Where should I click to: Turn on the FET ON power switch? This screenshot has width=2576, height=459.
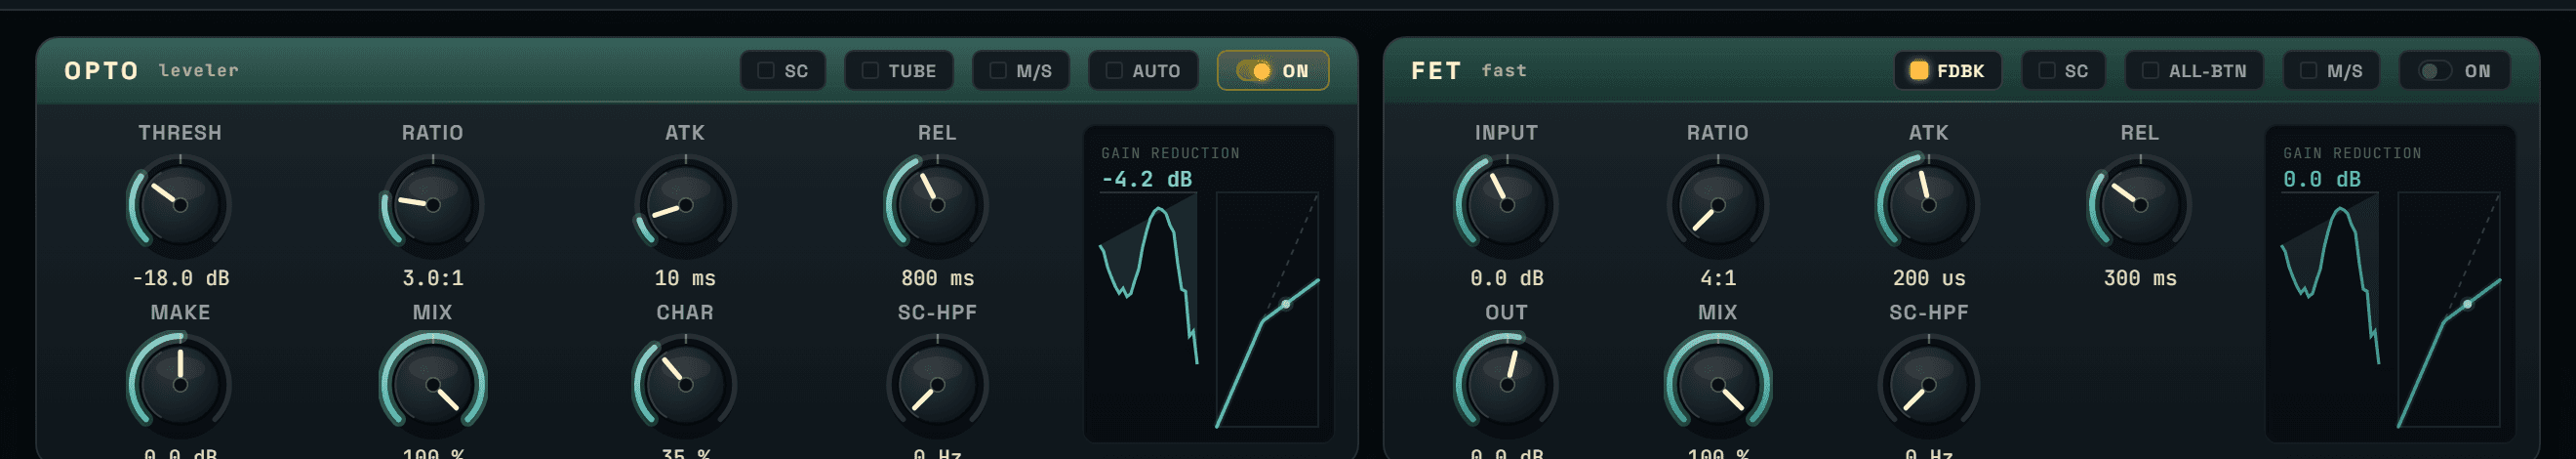(2454, 71)
